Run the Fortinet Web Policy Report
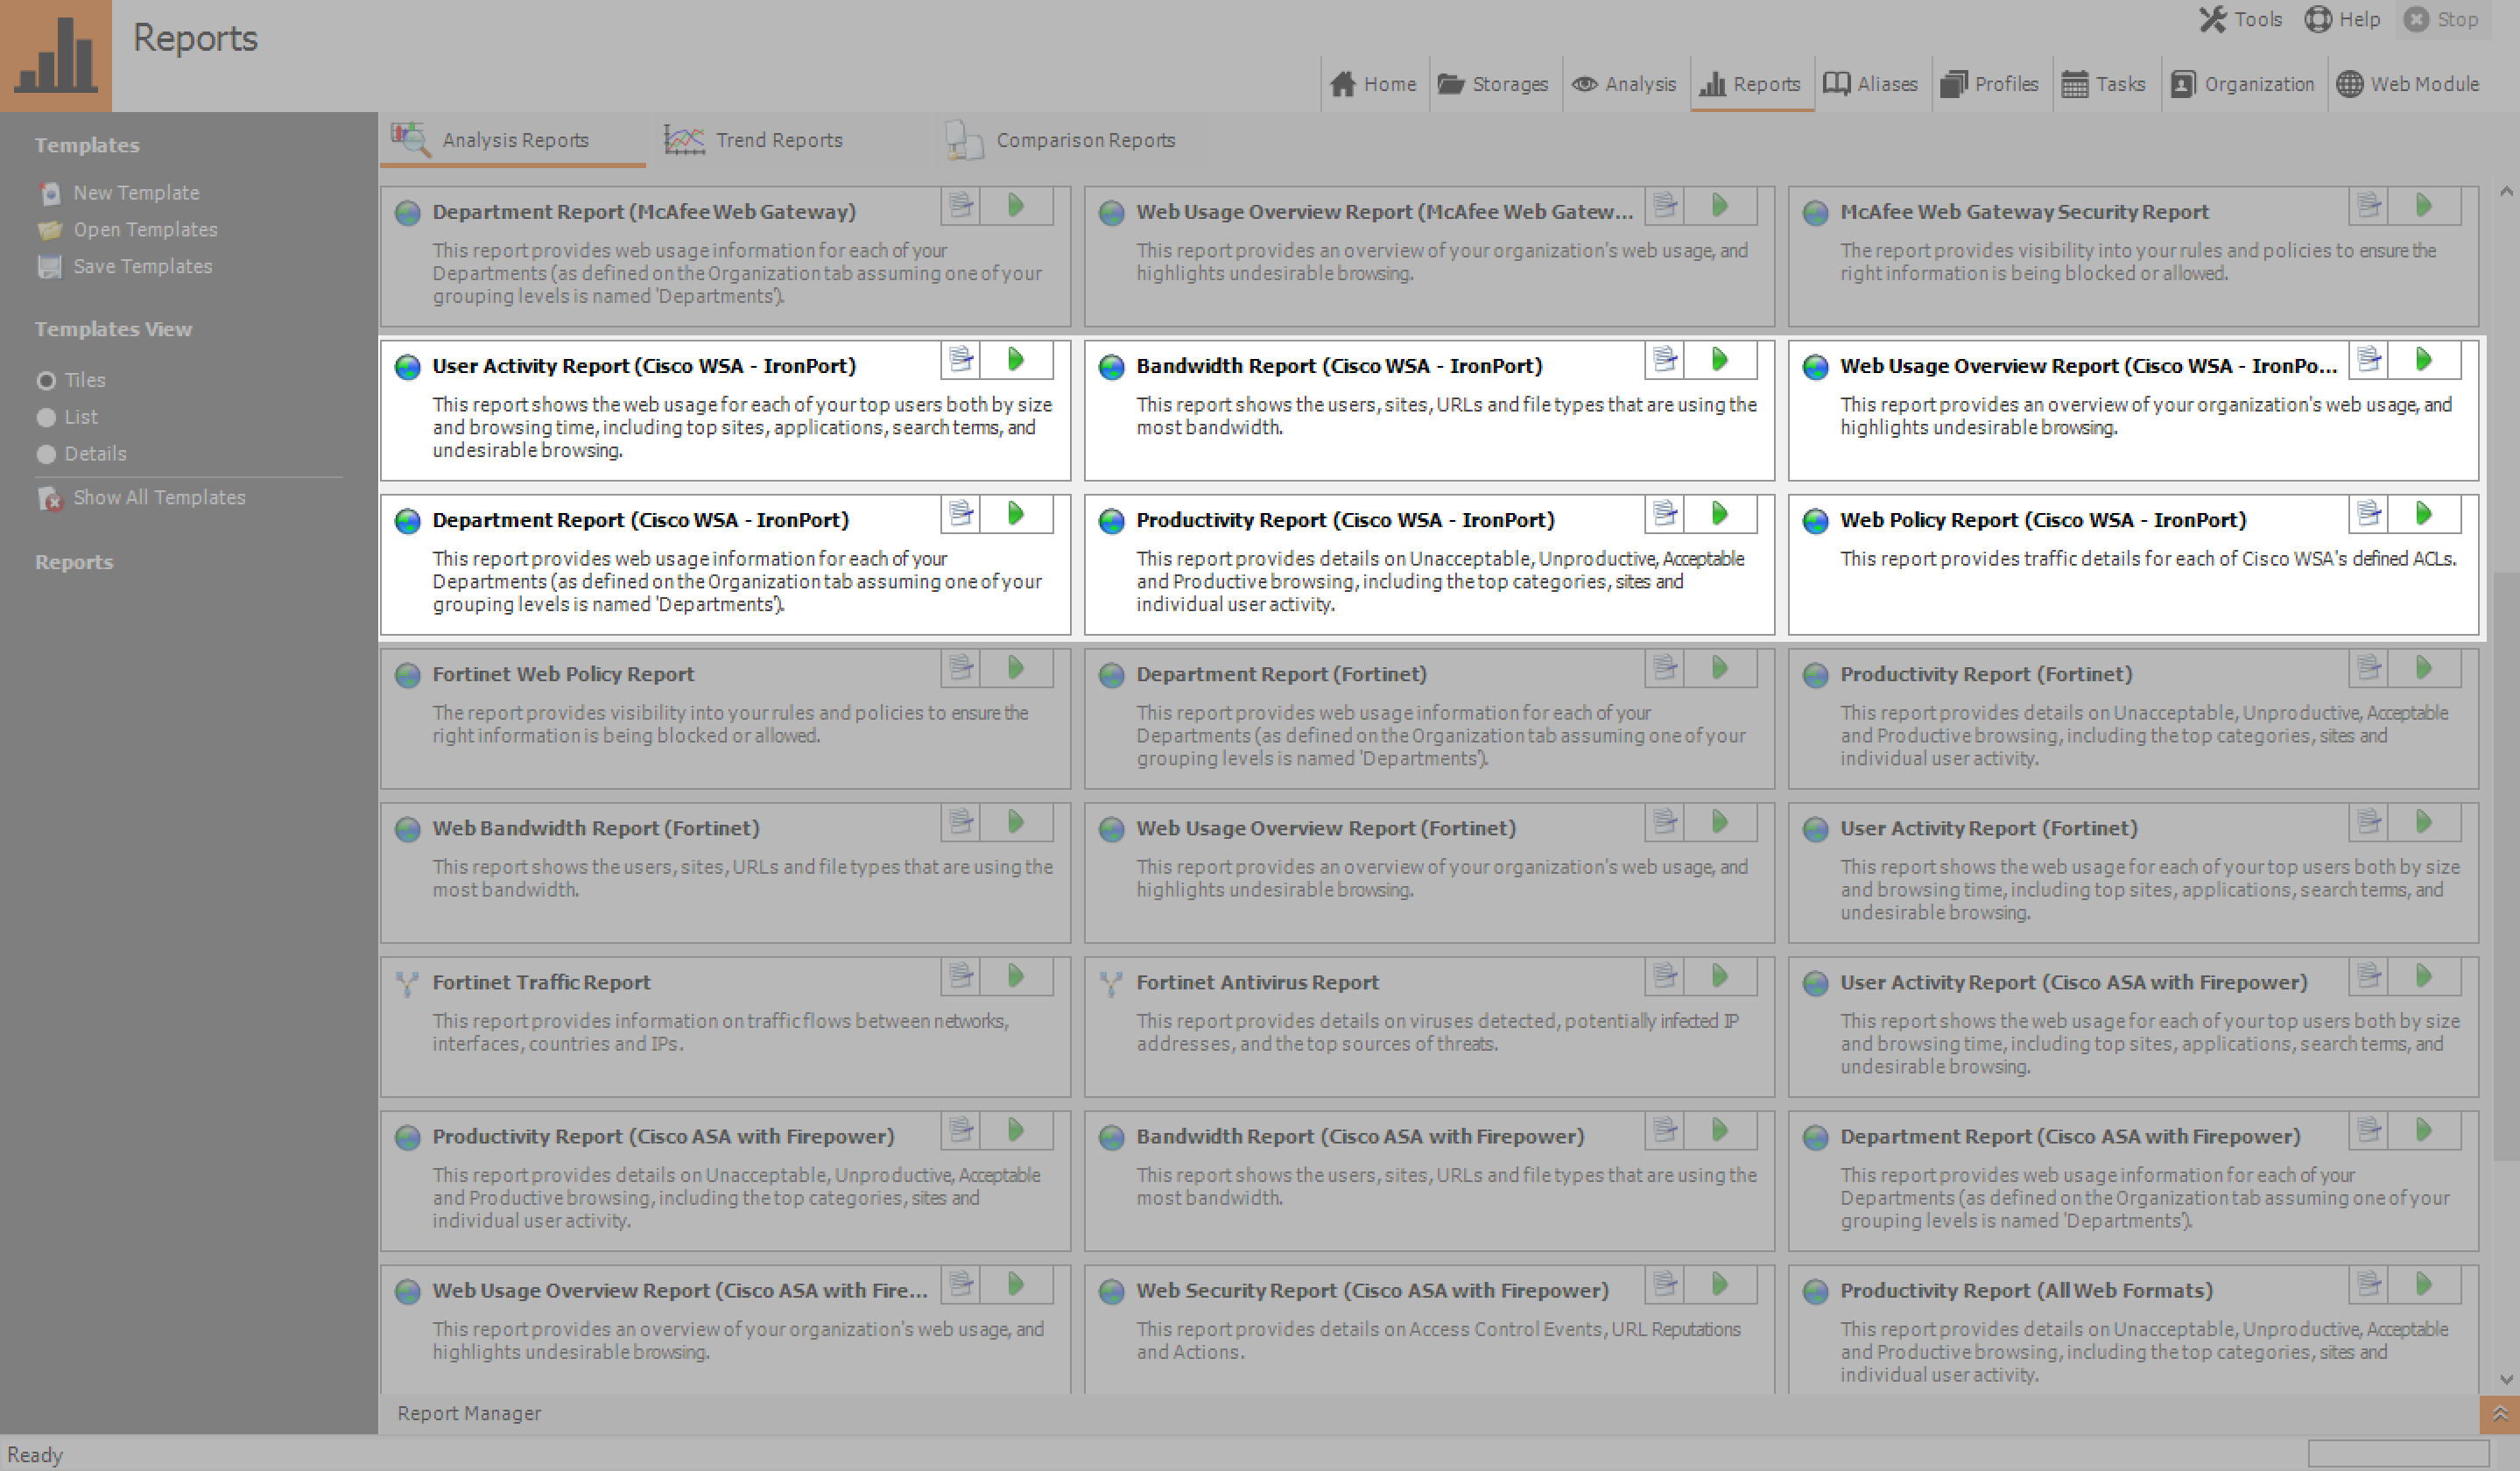Screen dimensions: 2520x1471 (x=1016, y=668)
